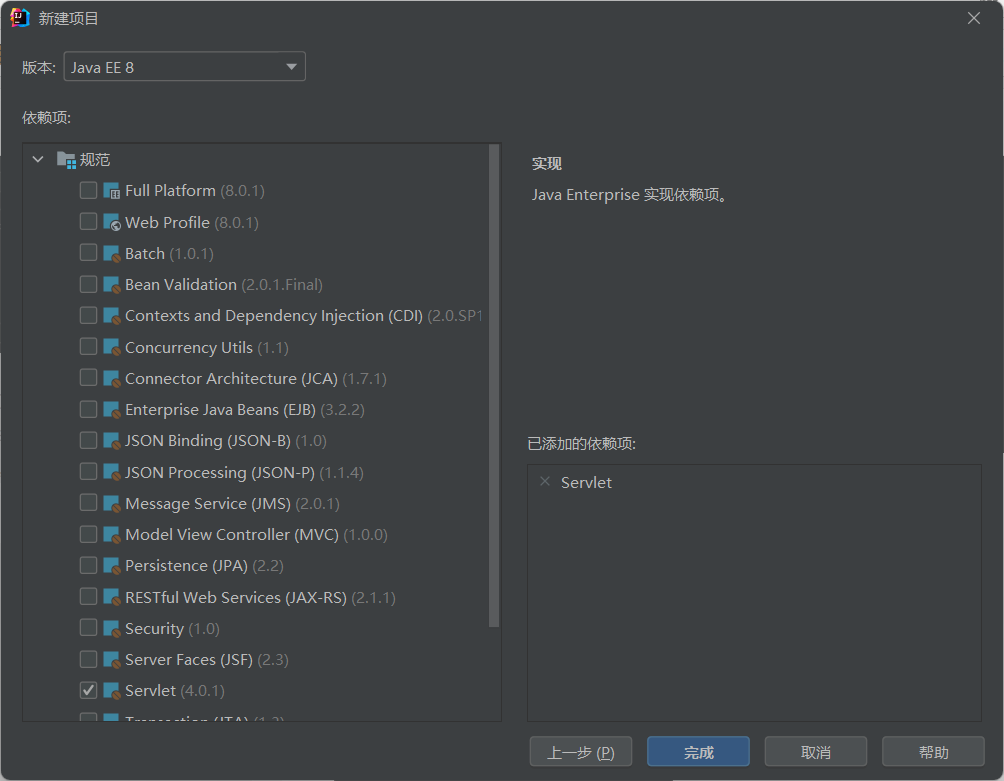Click the Servlet dependency icon
Viewport: 1004px width, 781px height.
(111, 691)
